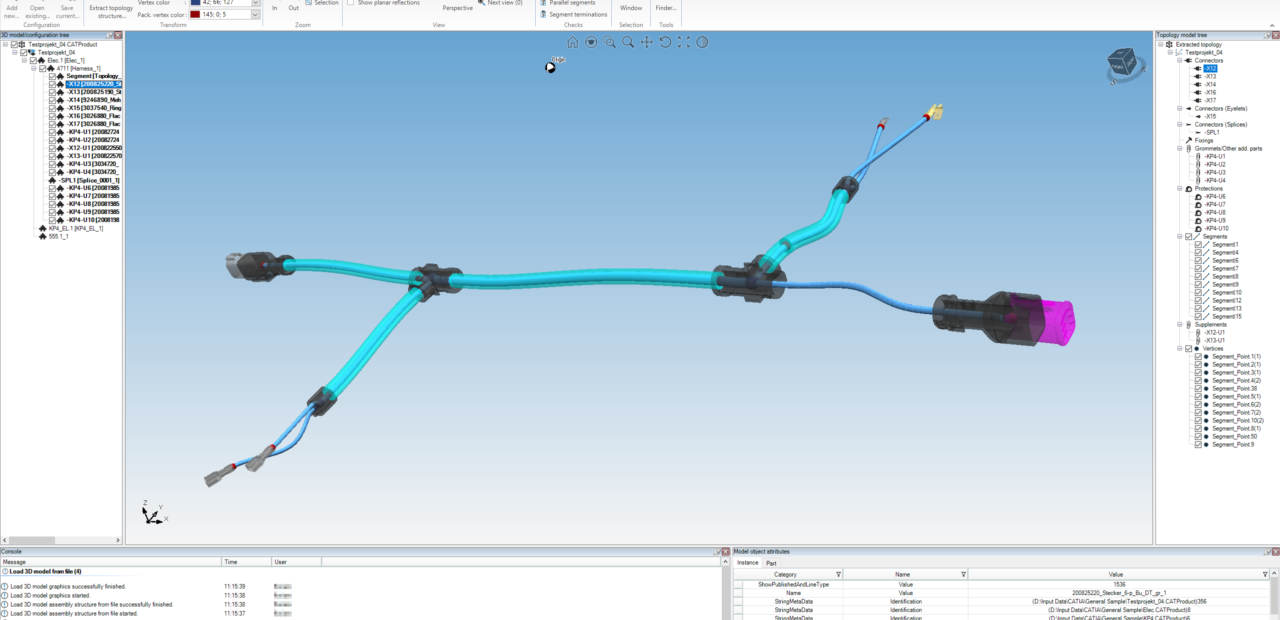The image size is (1280, 620).
Task: Select the pan move arrows icon
Action: pyautogui.click(x=647, y=42)
